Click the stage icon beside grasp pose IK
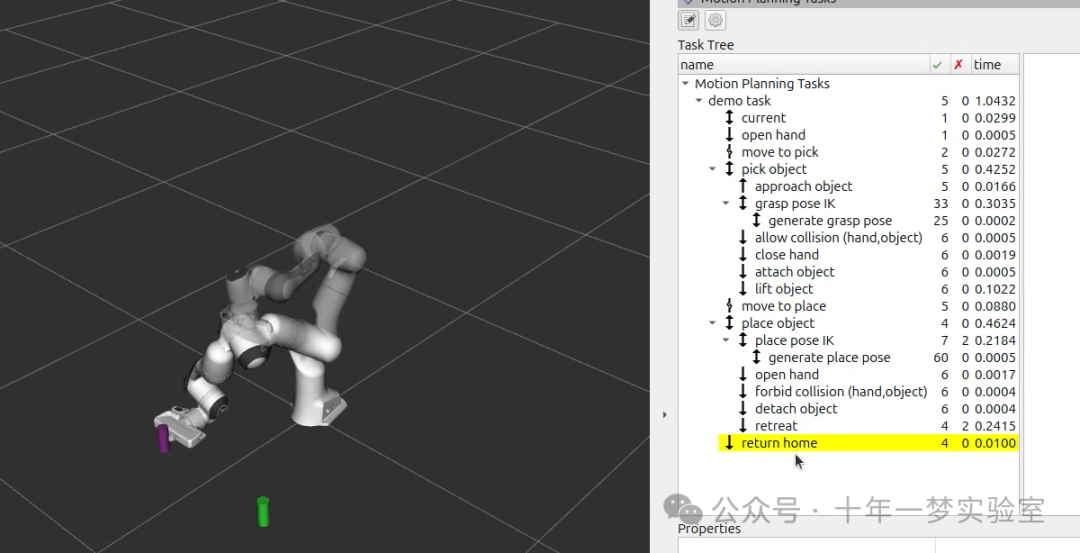The height and width of the screenshot is (553, 1080). pyautogui.click(x=742, y=203)
